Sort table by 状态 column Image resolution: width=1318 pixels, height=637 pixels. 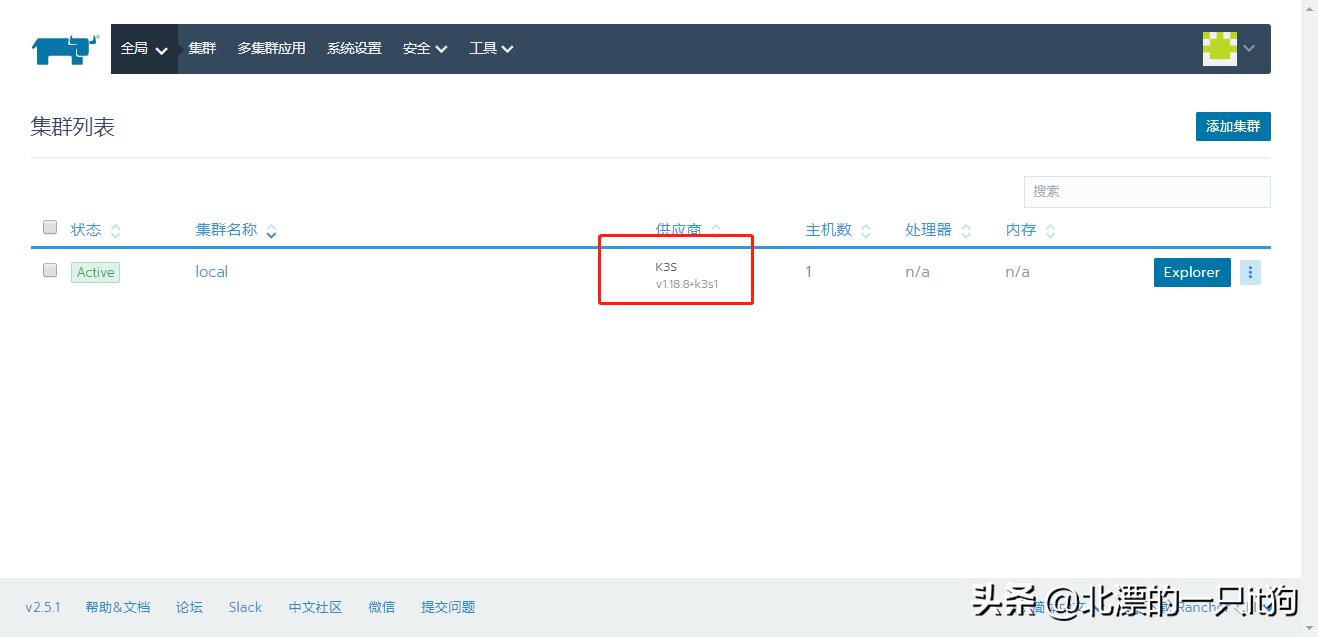pos(96,230)
